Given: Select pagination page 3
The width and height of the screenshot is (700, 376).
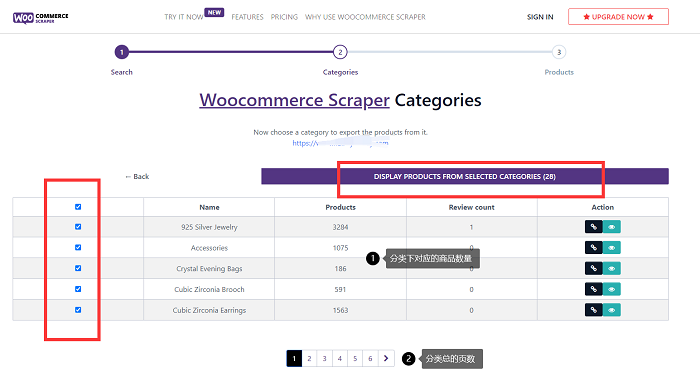Looking at the screenshot, I should pyautogui.click(x=325, y=358).
